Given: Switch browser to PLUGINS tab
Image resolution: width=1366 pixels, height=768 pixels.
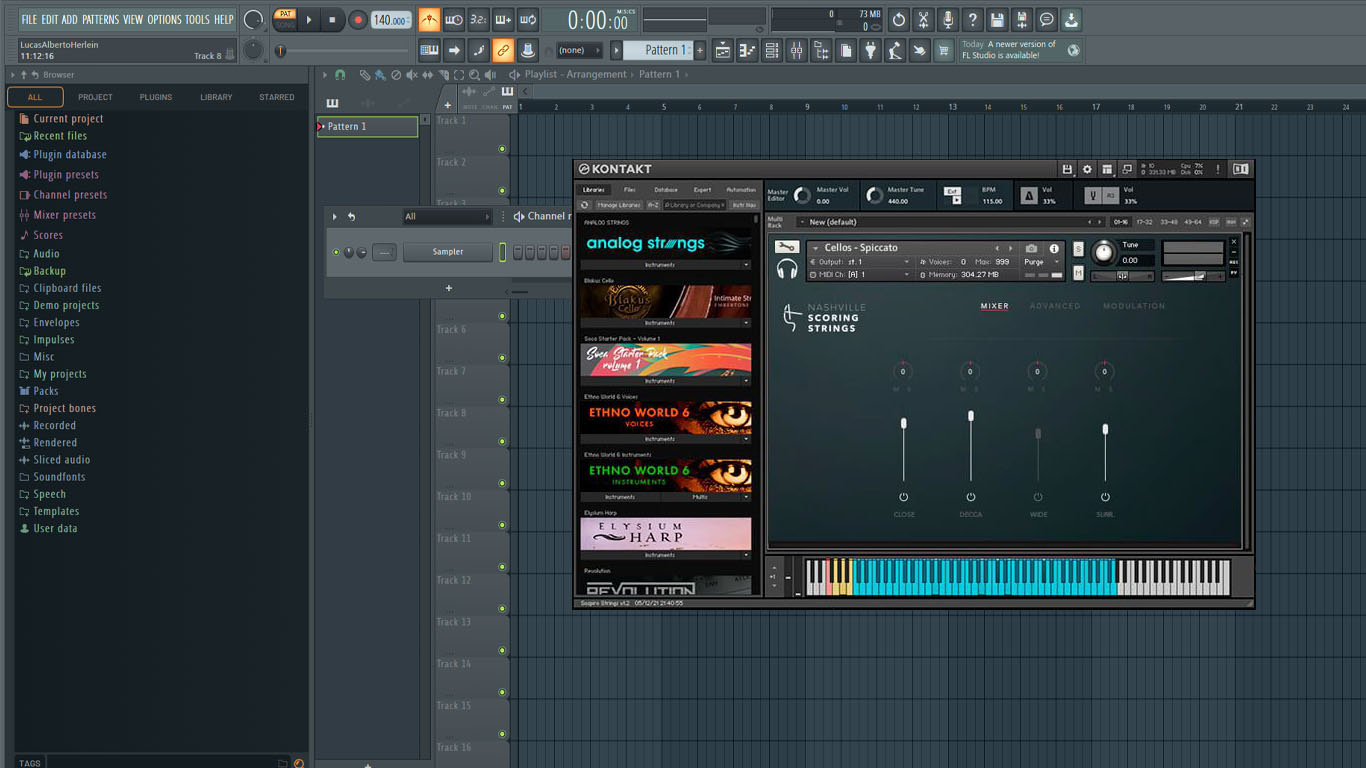Looking at the screenshot, I should pos(156,97).
